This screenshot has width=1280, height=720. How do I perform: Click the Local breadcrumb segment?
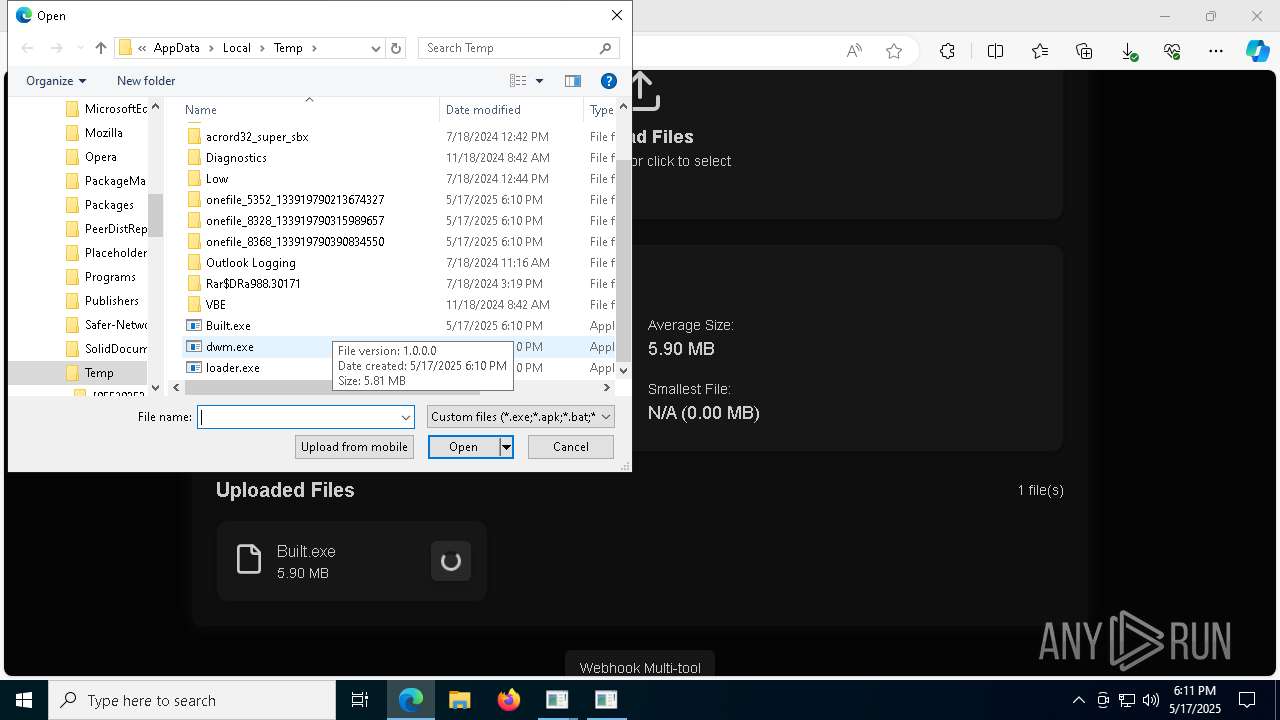pyautogui.click(x=237, y=48)
